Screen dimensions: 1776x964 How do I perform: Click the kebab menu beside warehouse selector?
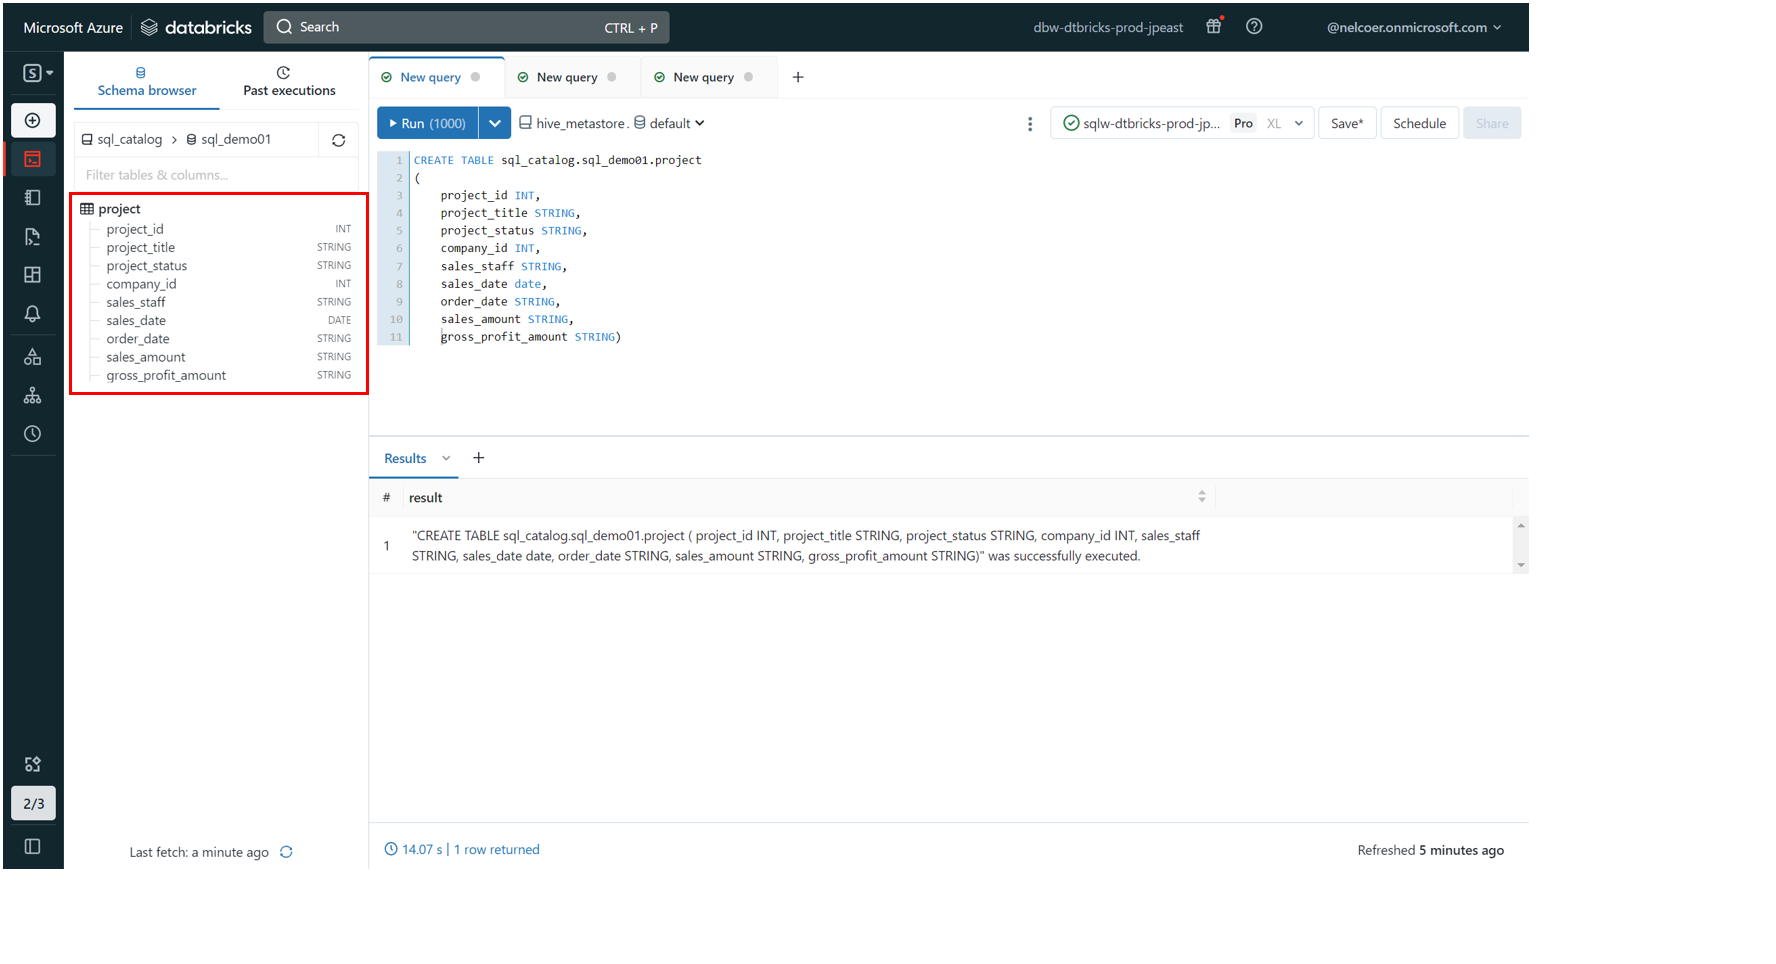[1030, 124]
